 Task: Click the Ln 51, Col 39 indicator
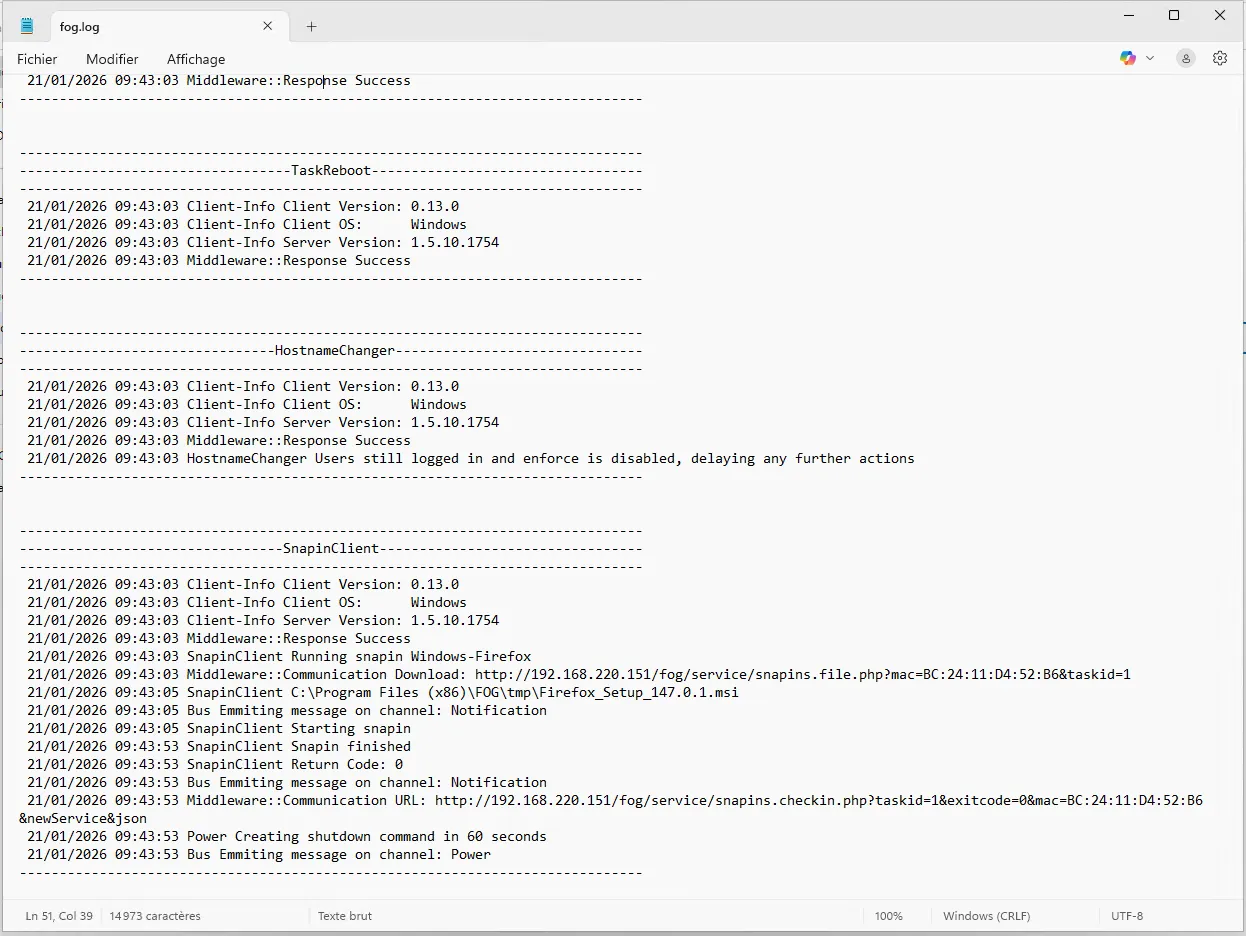tap(59, 916)
